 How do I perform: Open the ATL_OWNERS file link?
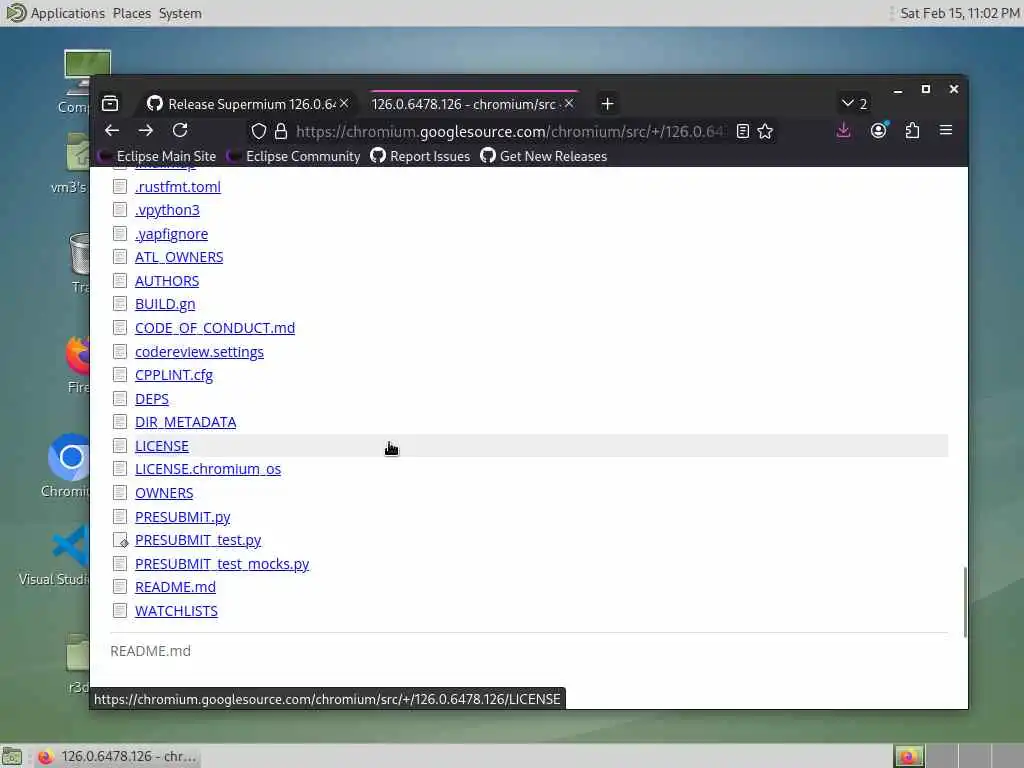tap(179, 257)
